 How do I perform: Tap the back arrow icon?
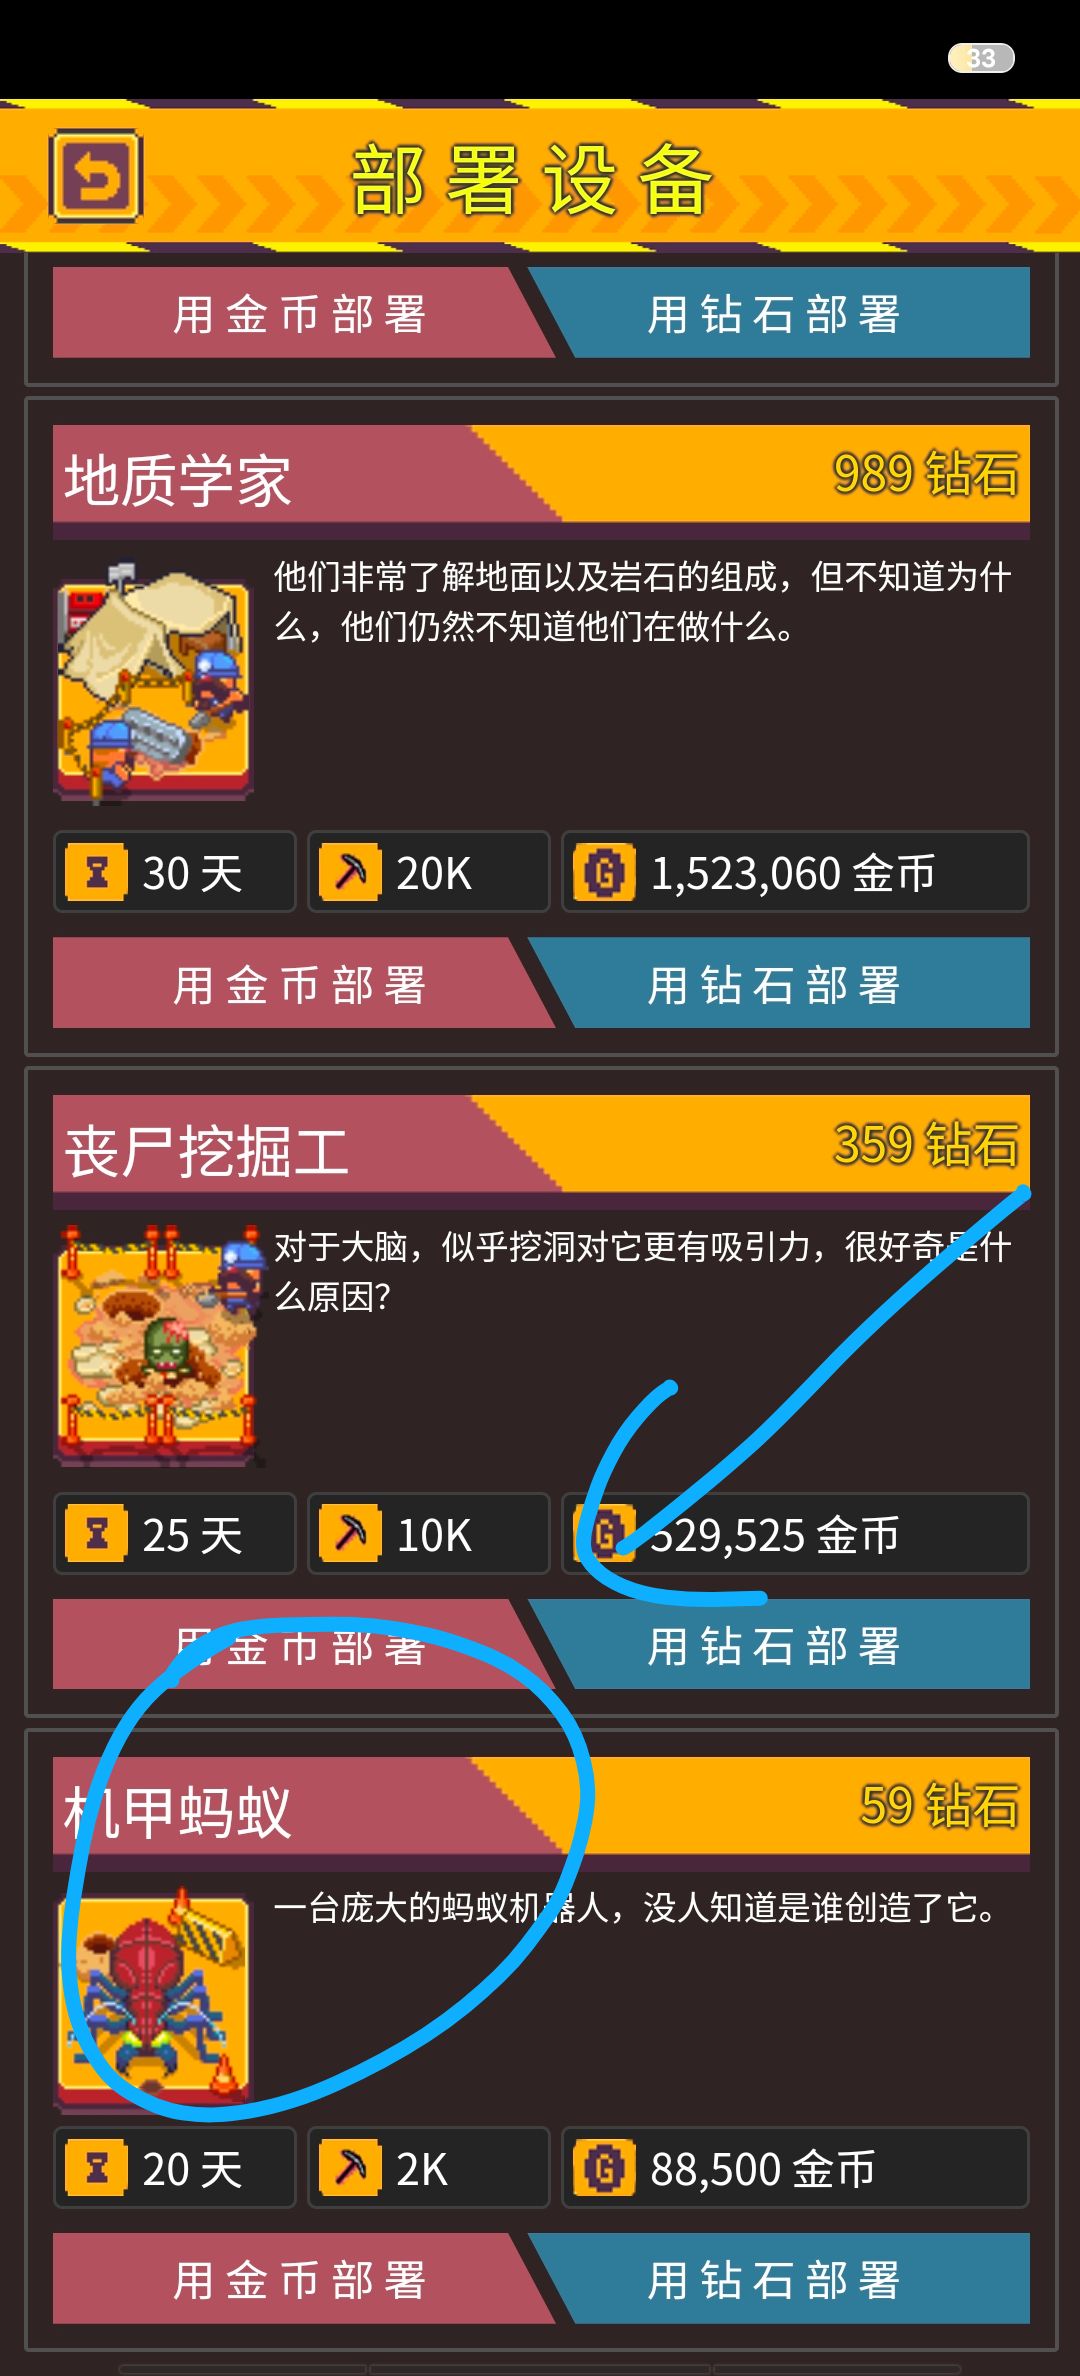tap(96, 176)
